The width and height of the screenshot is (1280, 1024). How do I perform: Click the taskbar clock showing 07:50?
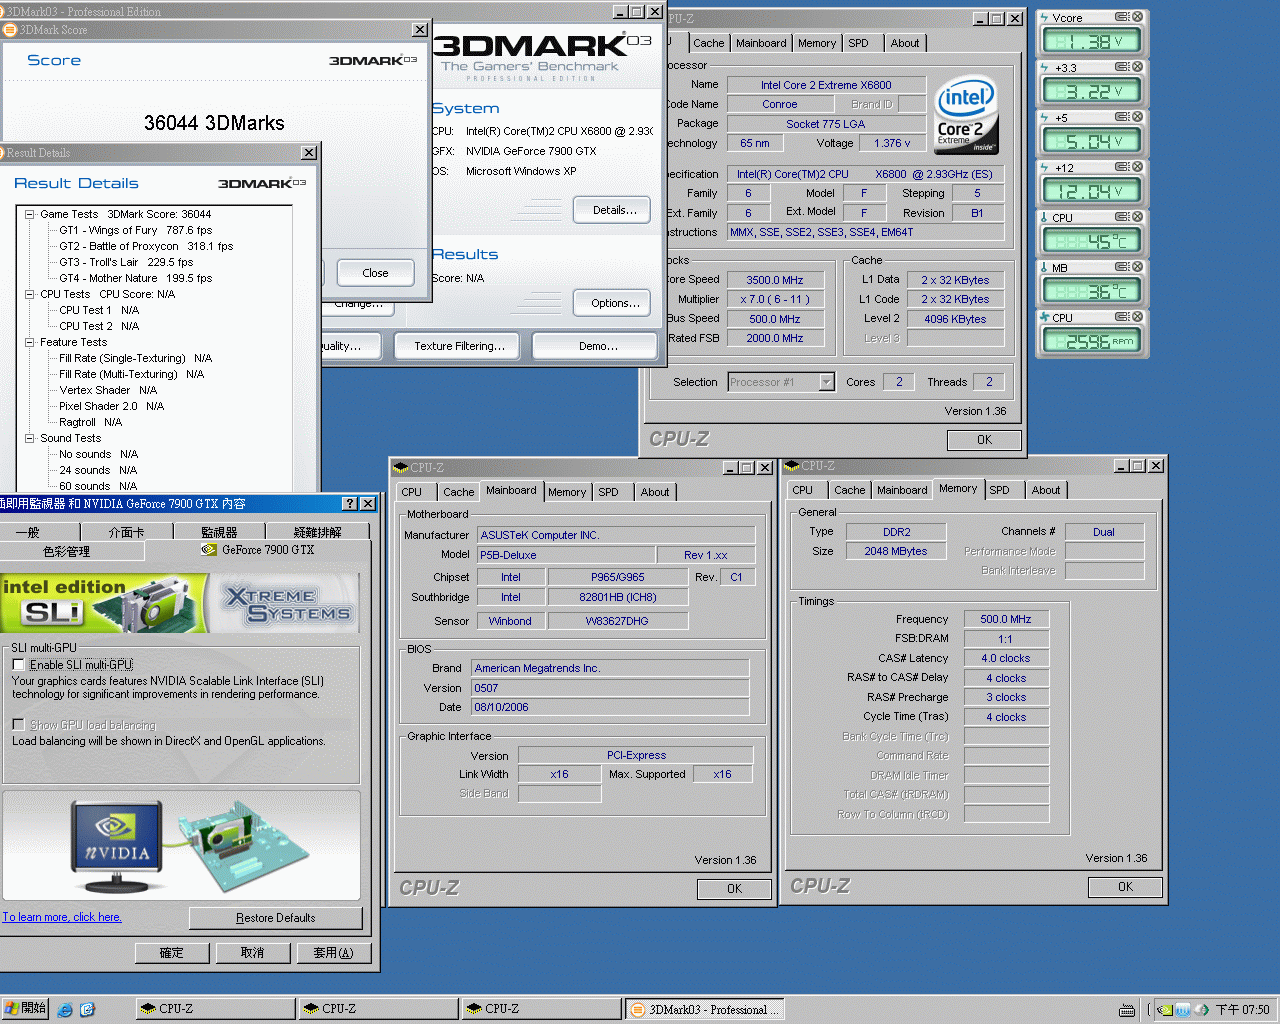[1242, 1010]
